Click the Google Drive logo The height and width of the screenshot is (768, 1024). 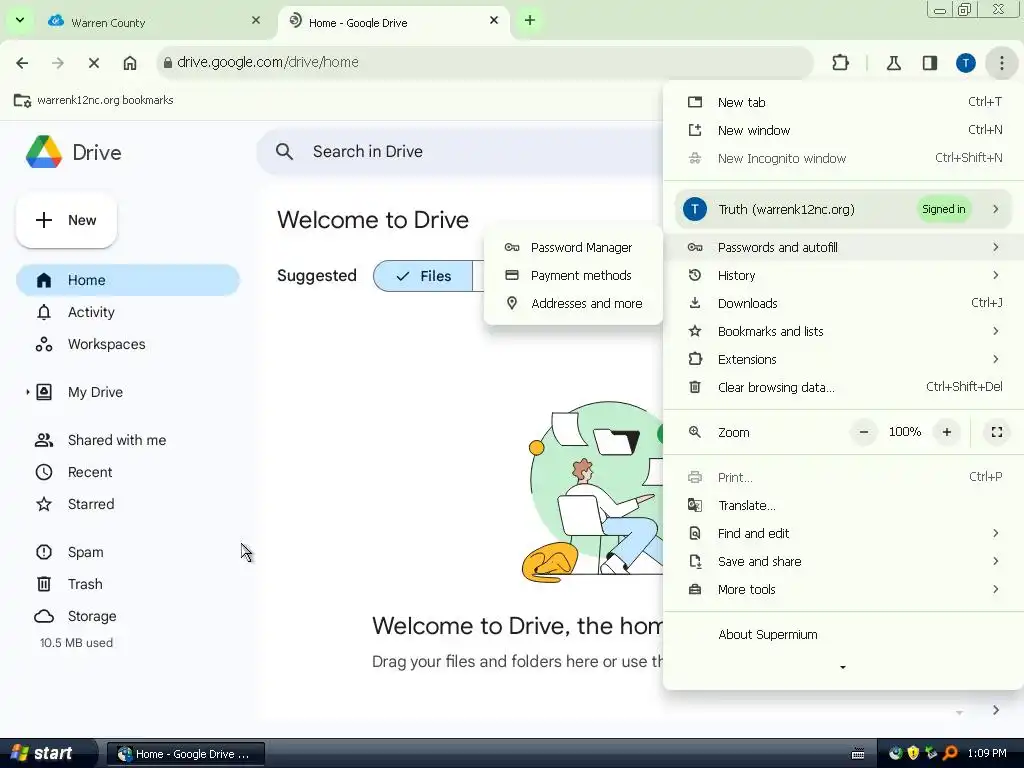tap(44, 152)
